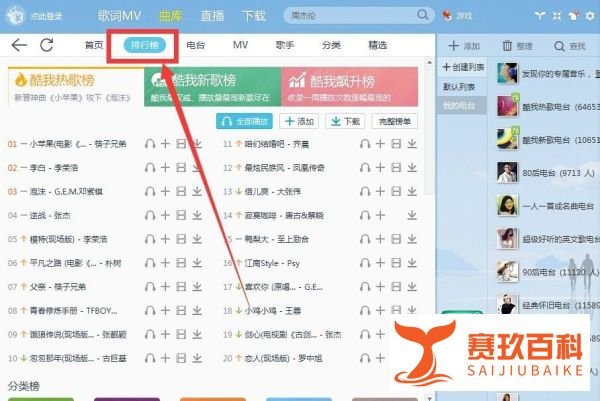Image resolution: width=600 pixels, height=401 pixels.
Task: Select the 排行榜 tab
Action: point(145,45)
